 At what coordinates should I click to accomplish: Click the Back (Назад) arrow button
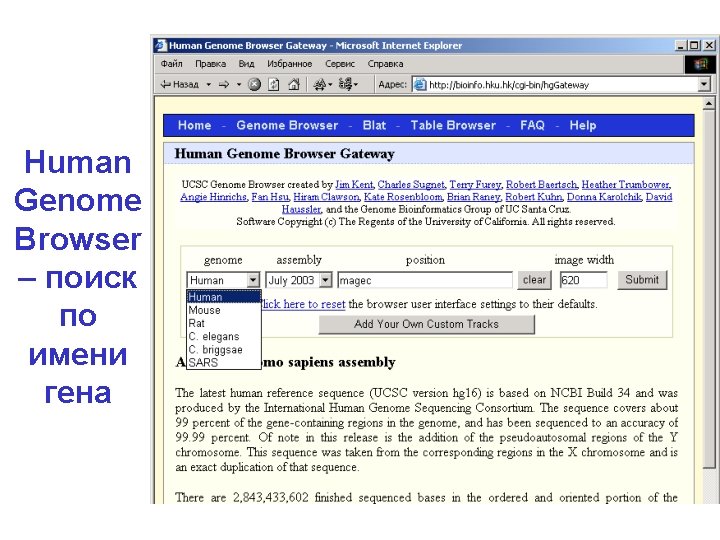(x=179, y=84)
